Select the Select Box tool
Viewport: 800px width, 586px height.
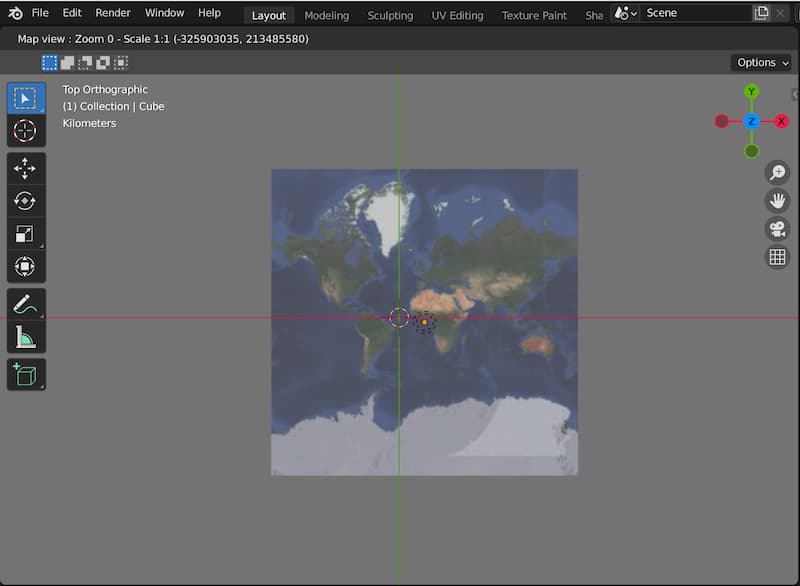26,99
